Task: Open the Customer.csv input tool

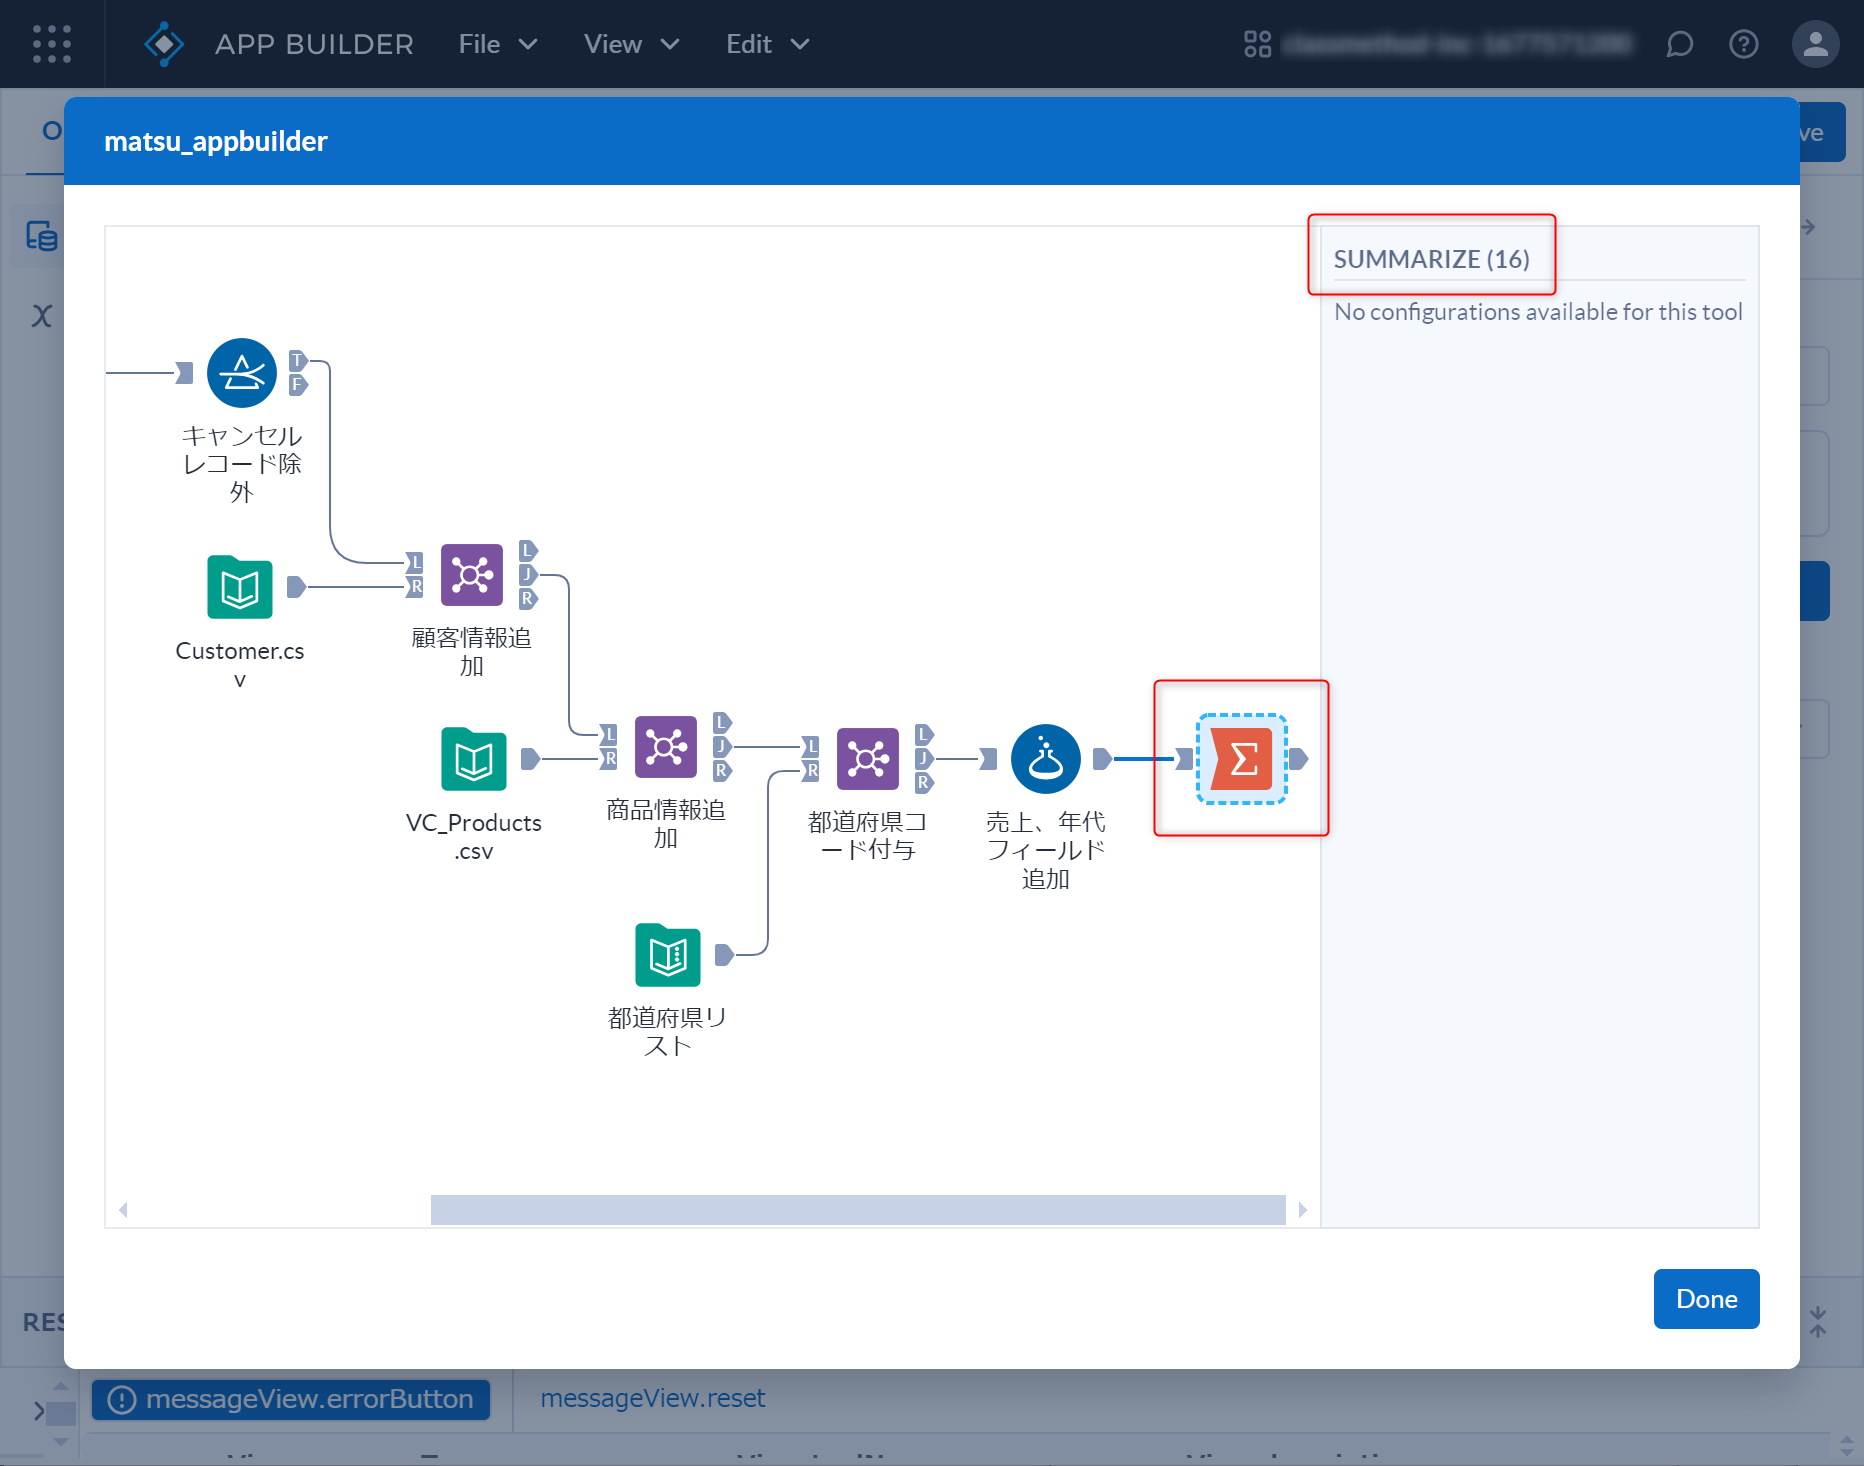Action: tap(240, 588)
